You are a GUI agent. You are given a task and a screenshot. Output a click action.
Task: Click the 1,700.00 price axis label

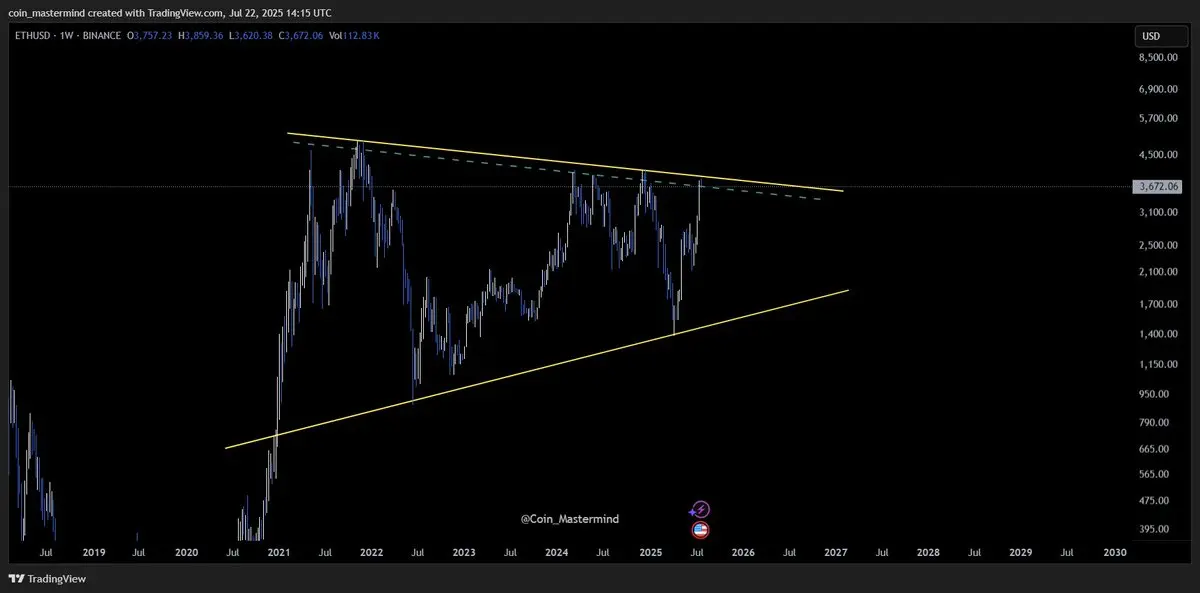click(x=1158, y=304)
